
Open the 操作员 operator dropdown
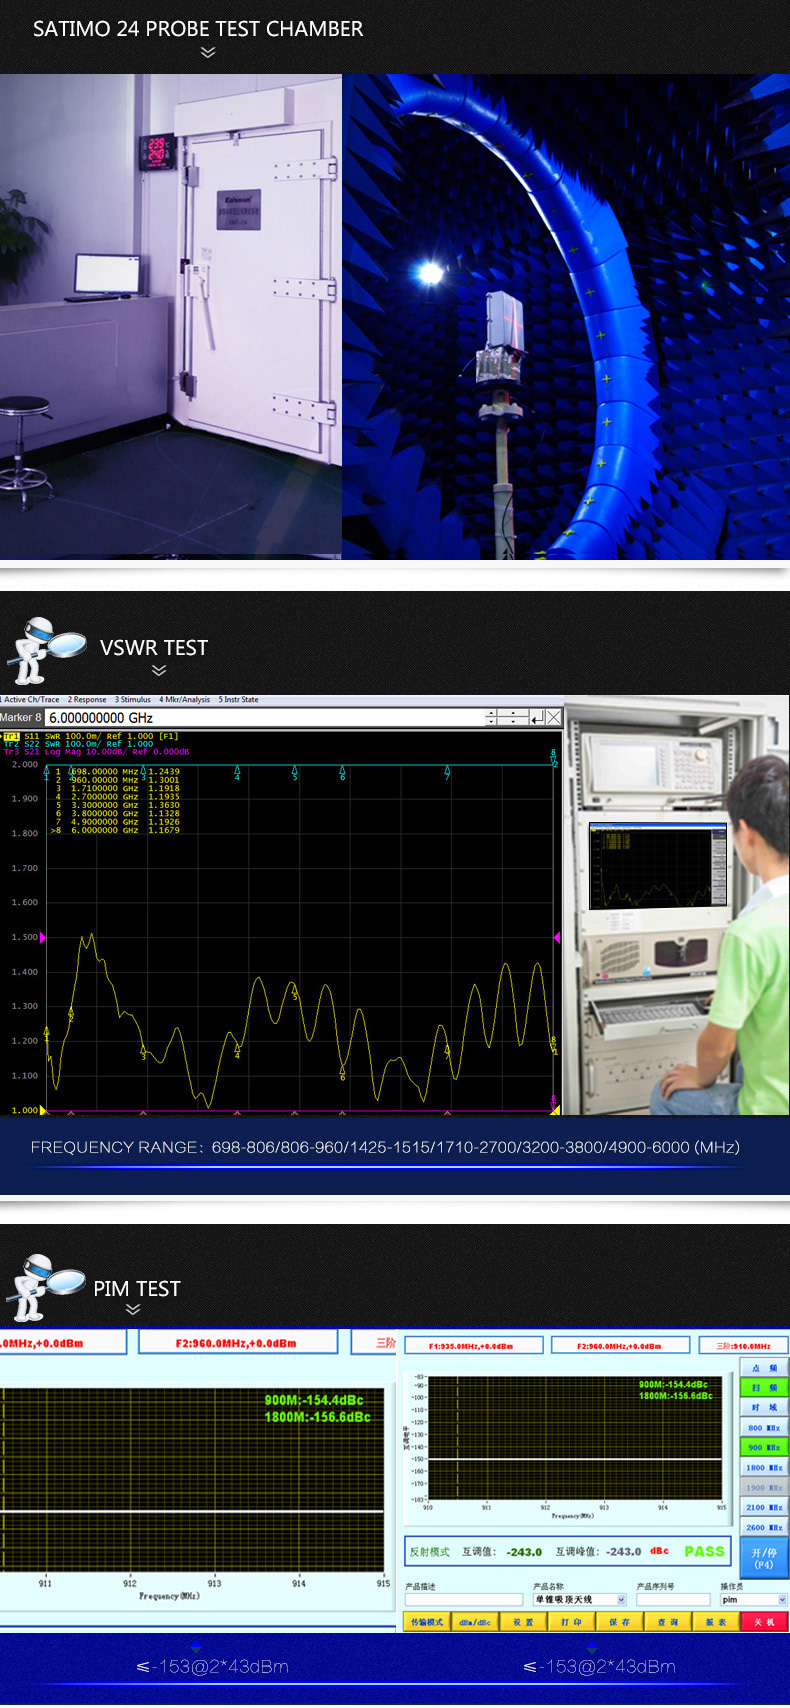(782, 1600)
